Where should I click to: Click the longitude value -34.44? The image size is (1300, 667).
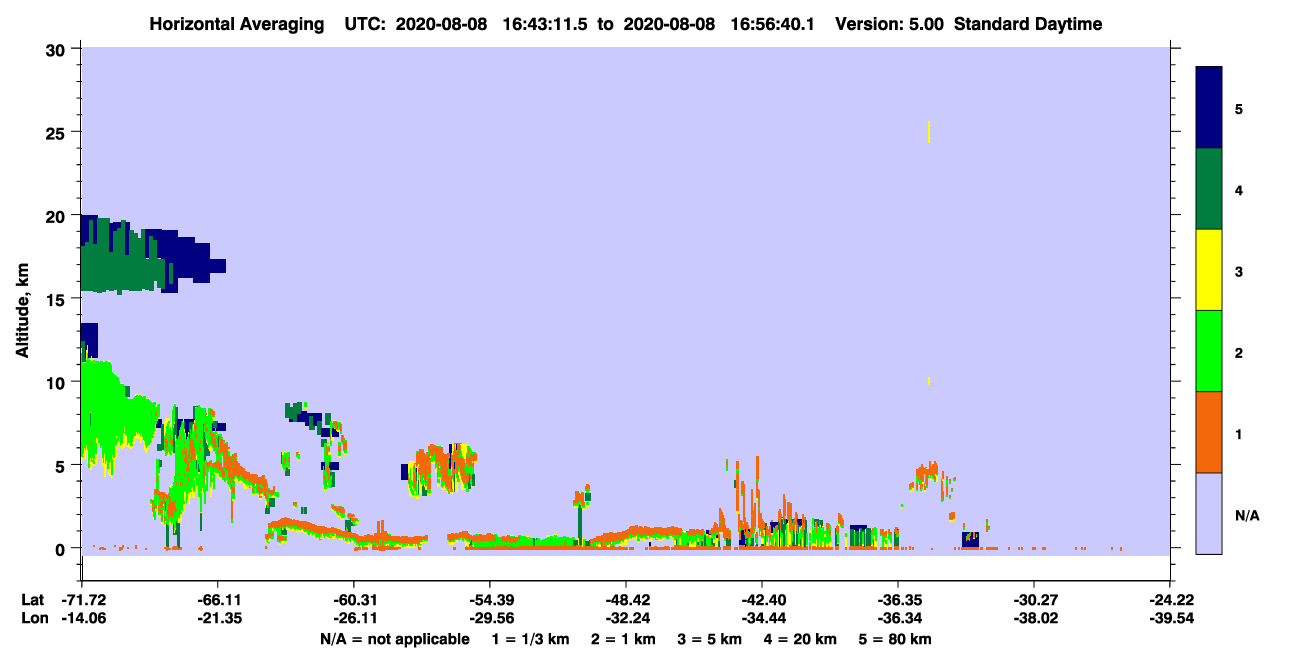(762, 619)
